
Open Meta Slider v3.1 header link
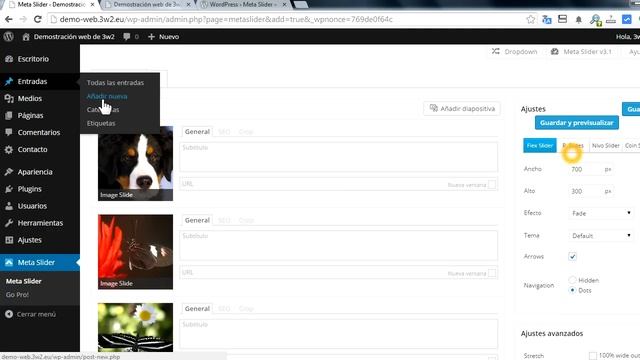pyautogui.click(x=582, y=51)
